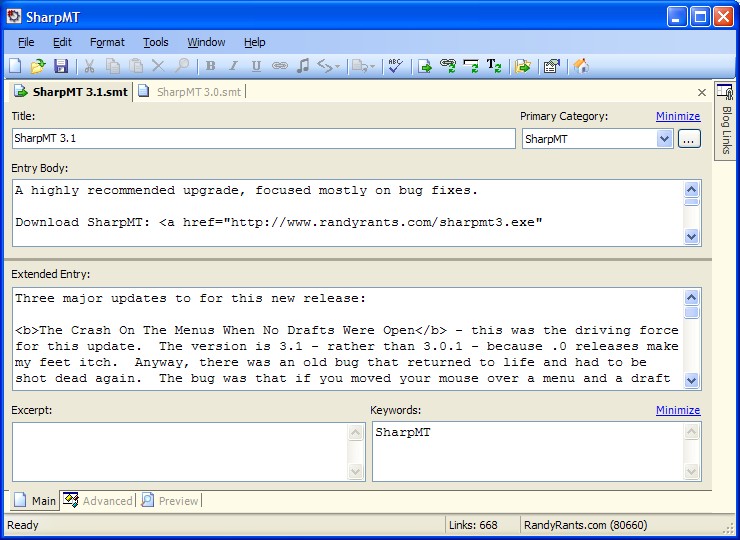The image size is (740, 540).
Task: Expand the Blog Links side panel
Action: (725, 121)
